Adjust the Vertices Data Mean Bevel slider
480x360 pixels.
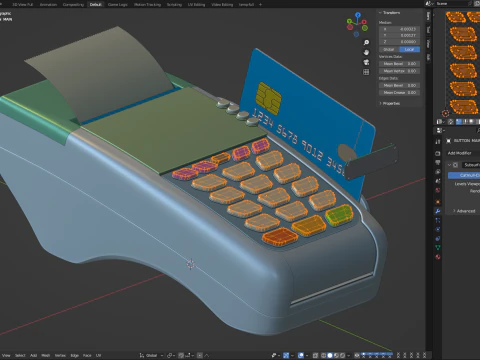[399, 63]
